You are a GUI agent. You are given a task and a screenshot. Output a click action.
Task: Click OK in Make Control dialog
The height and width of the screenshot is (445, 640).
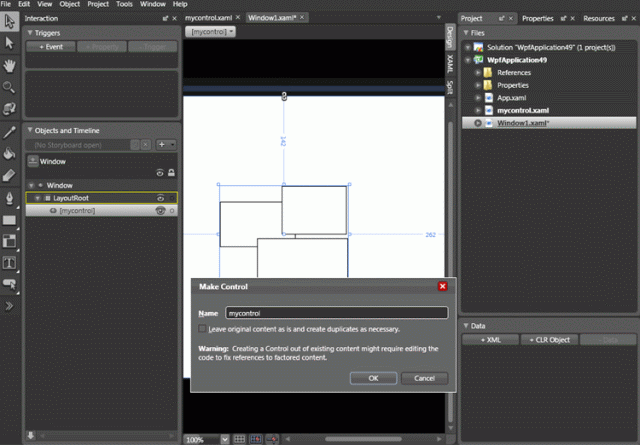(x=373, y=378)
